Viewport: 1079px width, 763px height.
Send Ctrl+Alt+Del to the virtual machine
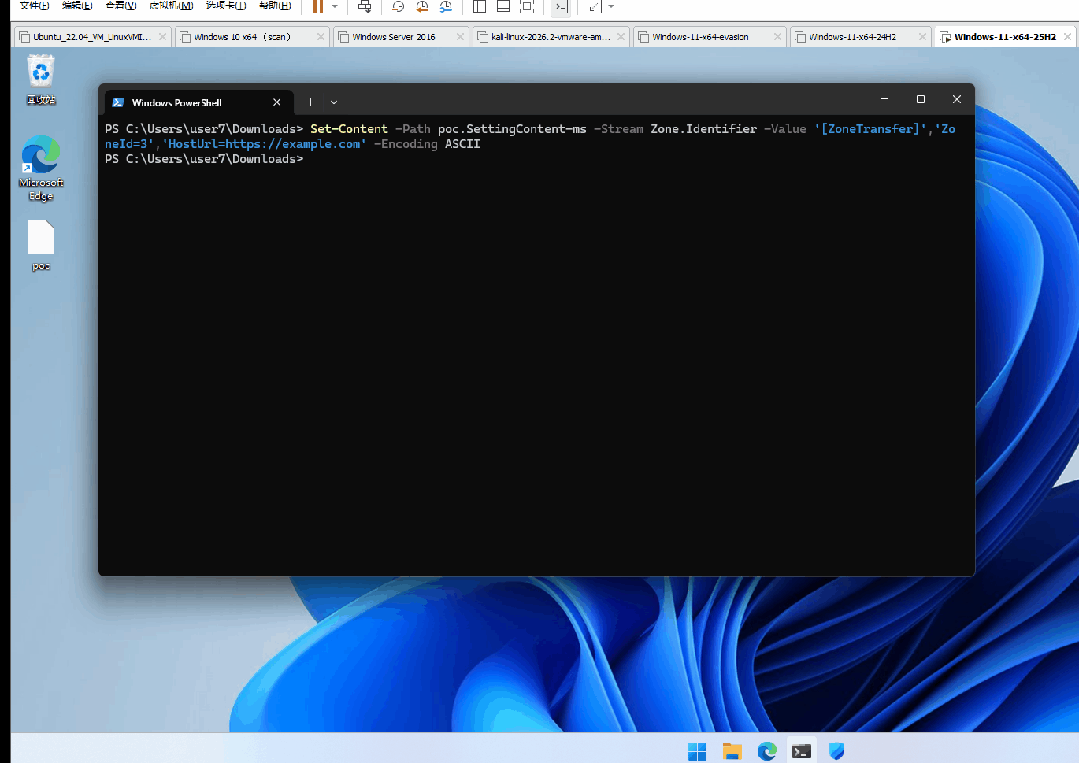[365, 7]
